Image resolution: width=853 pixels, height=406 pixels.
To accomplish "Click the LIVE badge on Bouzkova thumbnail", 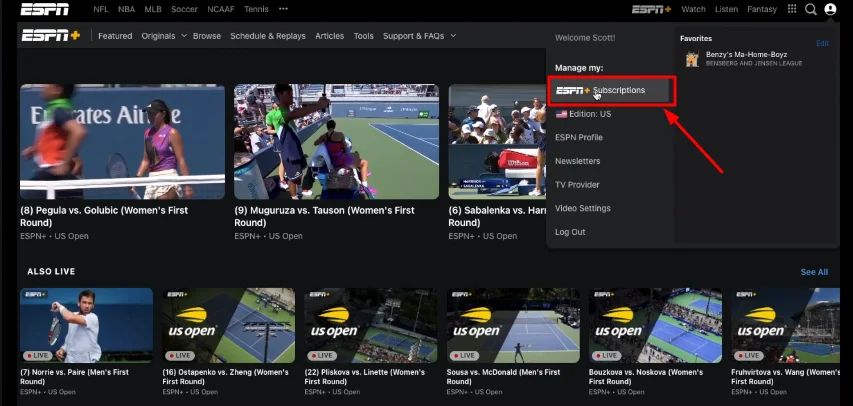I will (607, 355).
